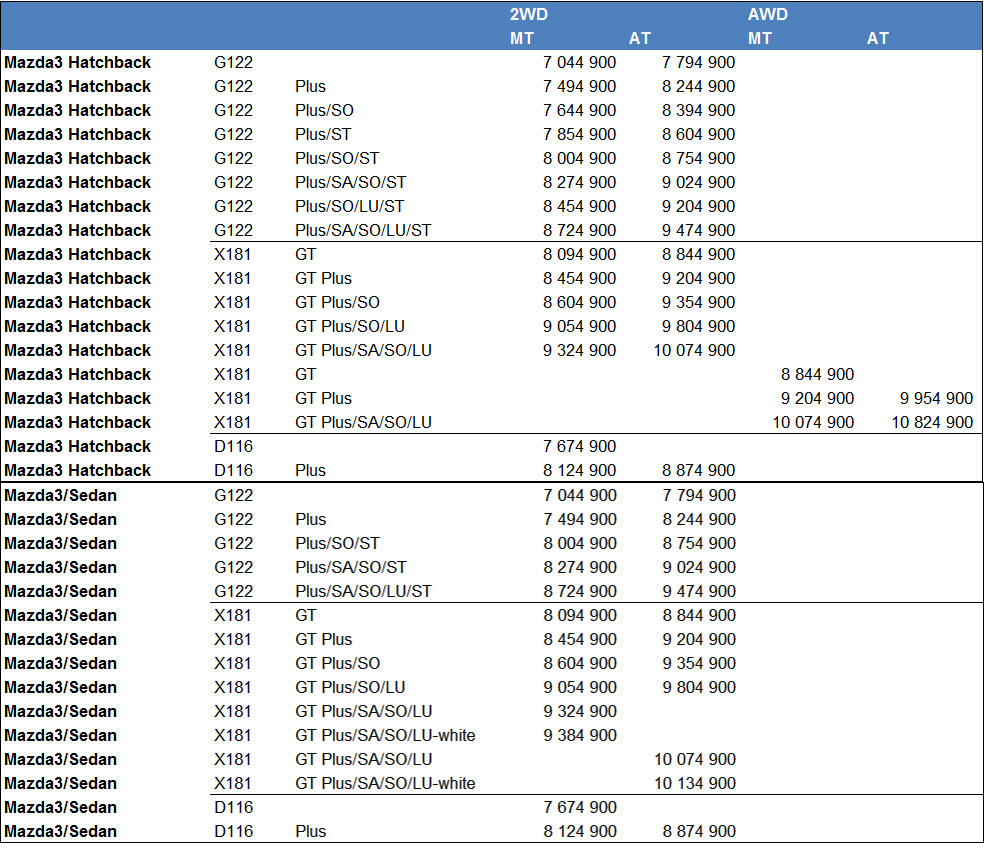Select Hatchback GT Plus/SA/SO/LU 2WD AT 10 074 900
984x850 pixels.
(x=694, y=350)
